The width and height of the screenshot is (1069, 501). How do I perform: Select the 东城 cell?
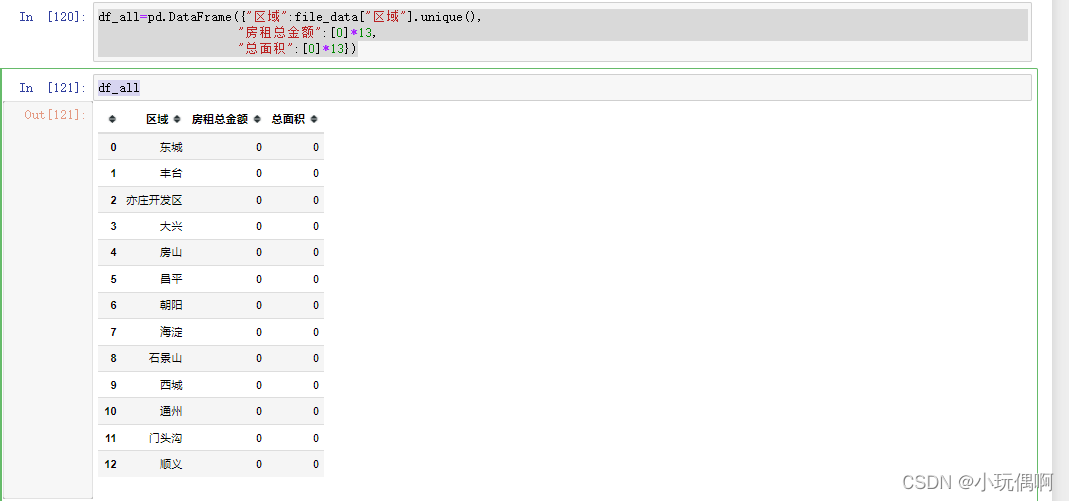171,147
